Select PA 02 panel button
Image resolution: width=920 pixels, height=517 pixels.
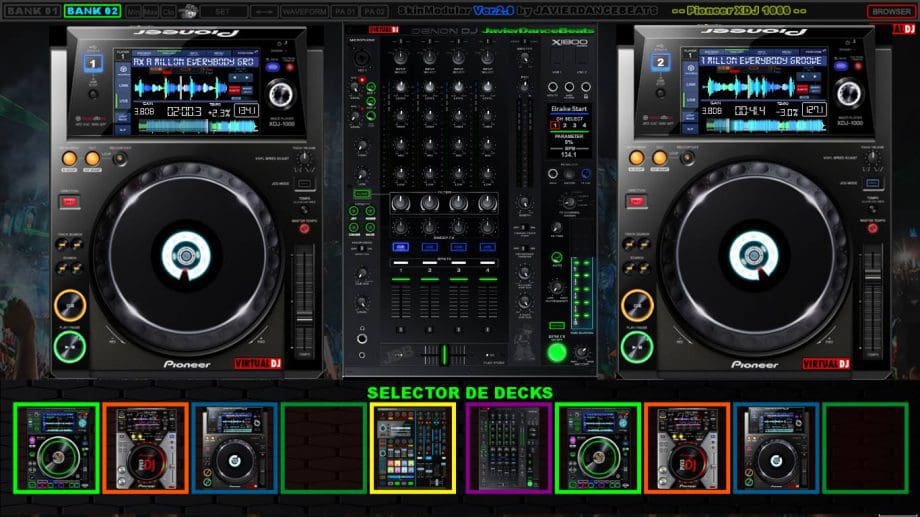click(374, 11)
